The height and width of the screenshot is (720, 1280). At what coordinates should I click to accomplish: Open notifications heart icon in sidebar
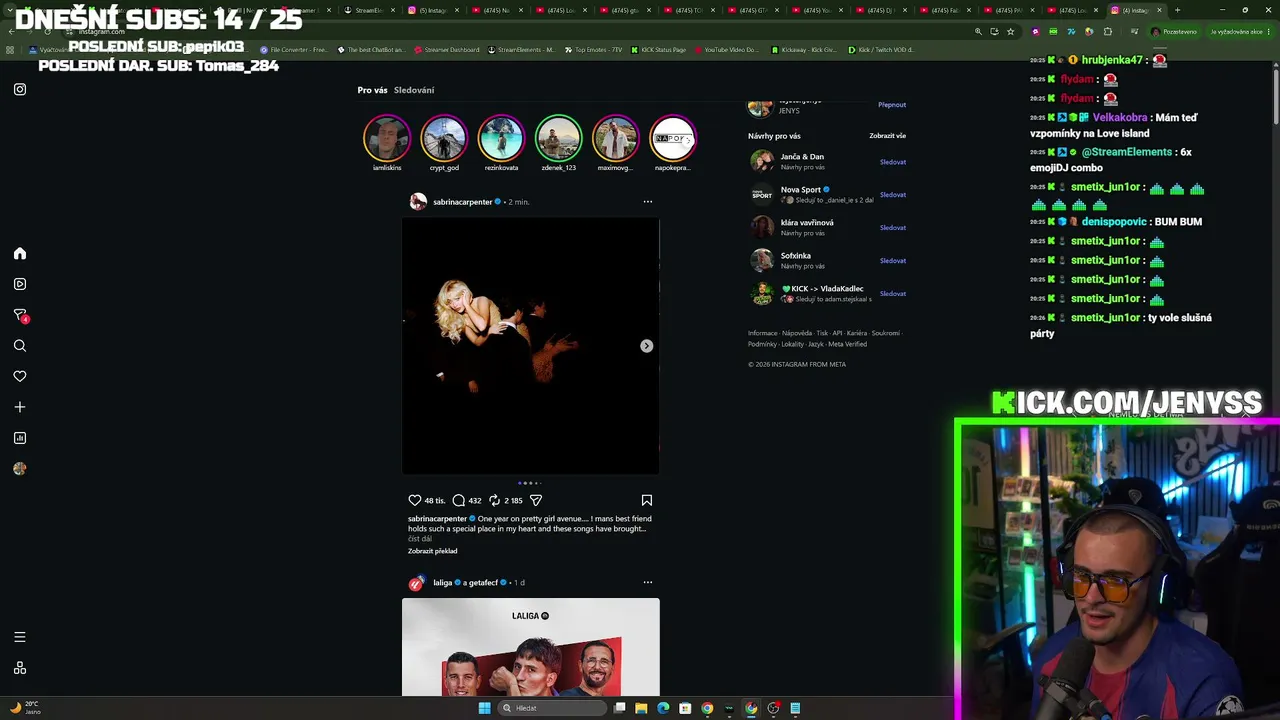(20, 376)
